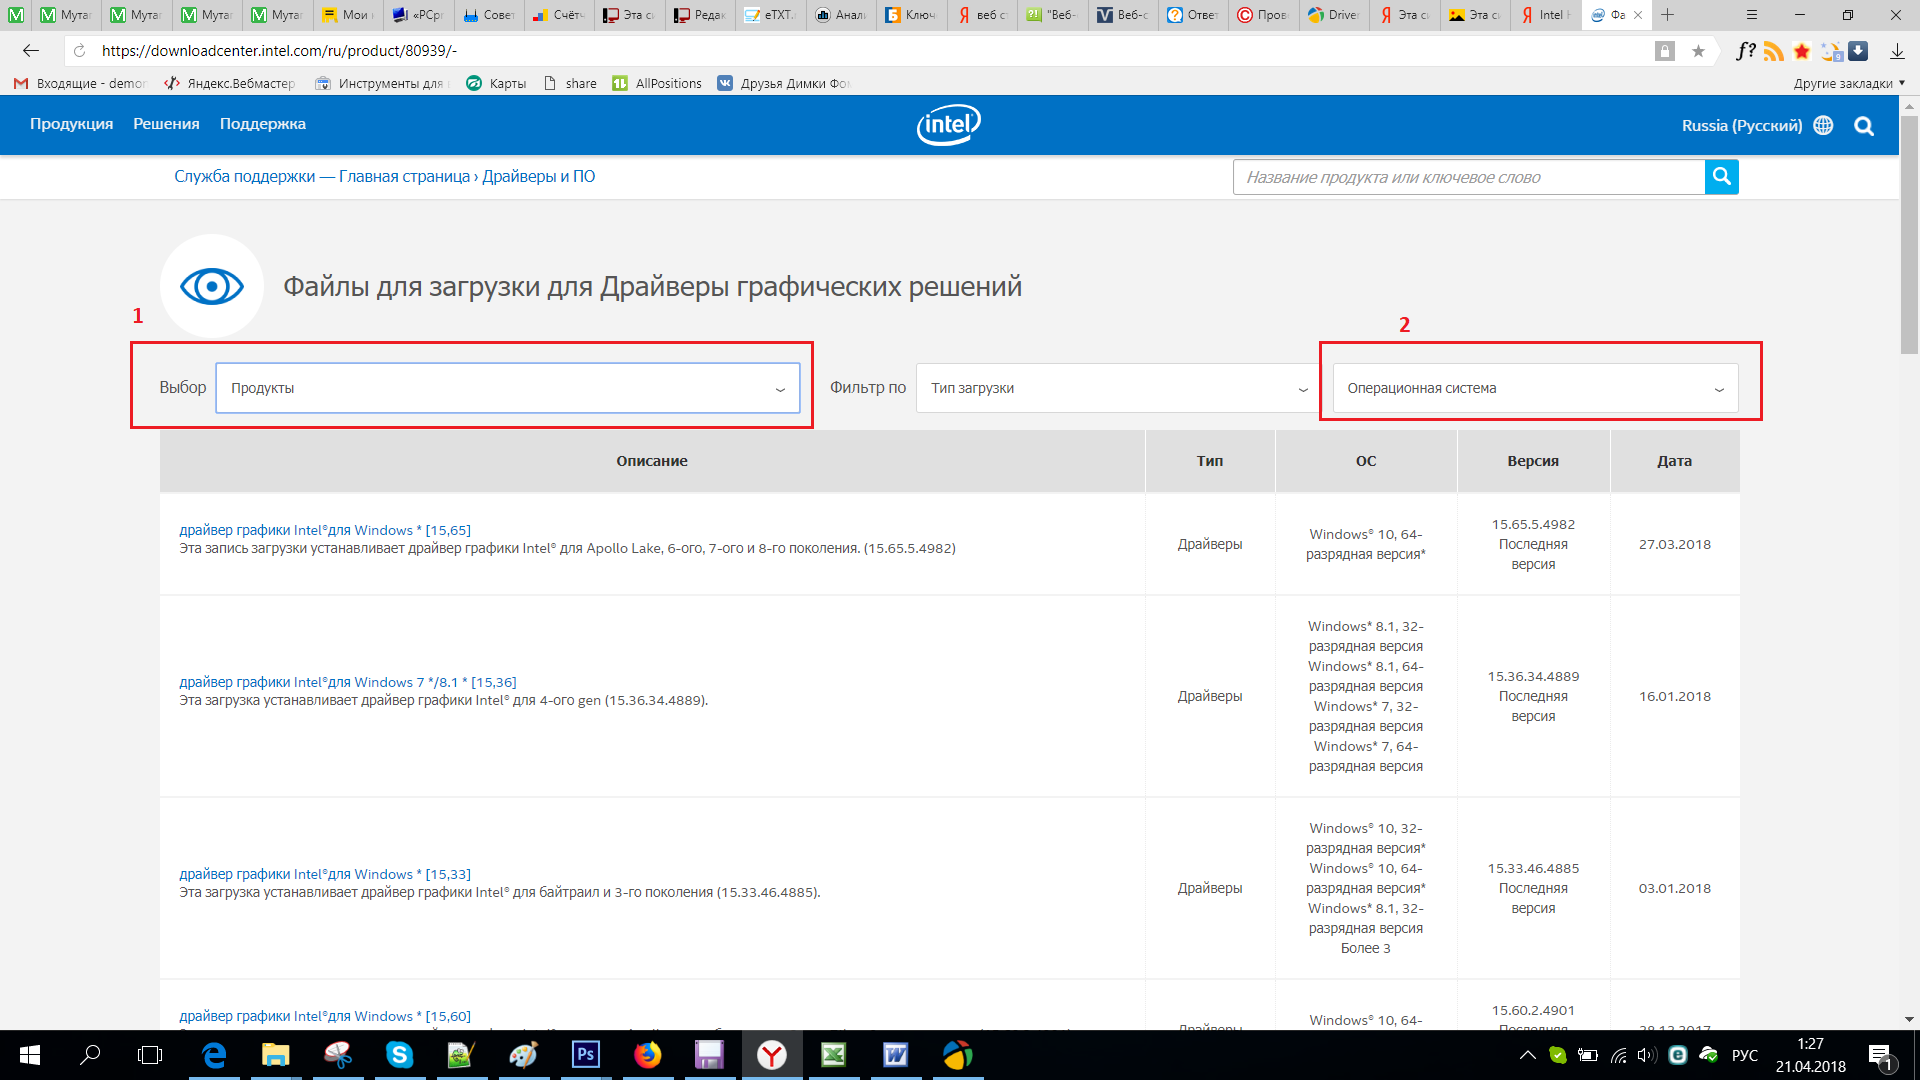Click the Дата column header

click(x=1674, y=461)
